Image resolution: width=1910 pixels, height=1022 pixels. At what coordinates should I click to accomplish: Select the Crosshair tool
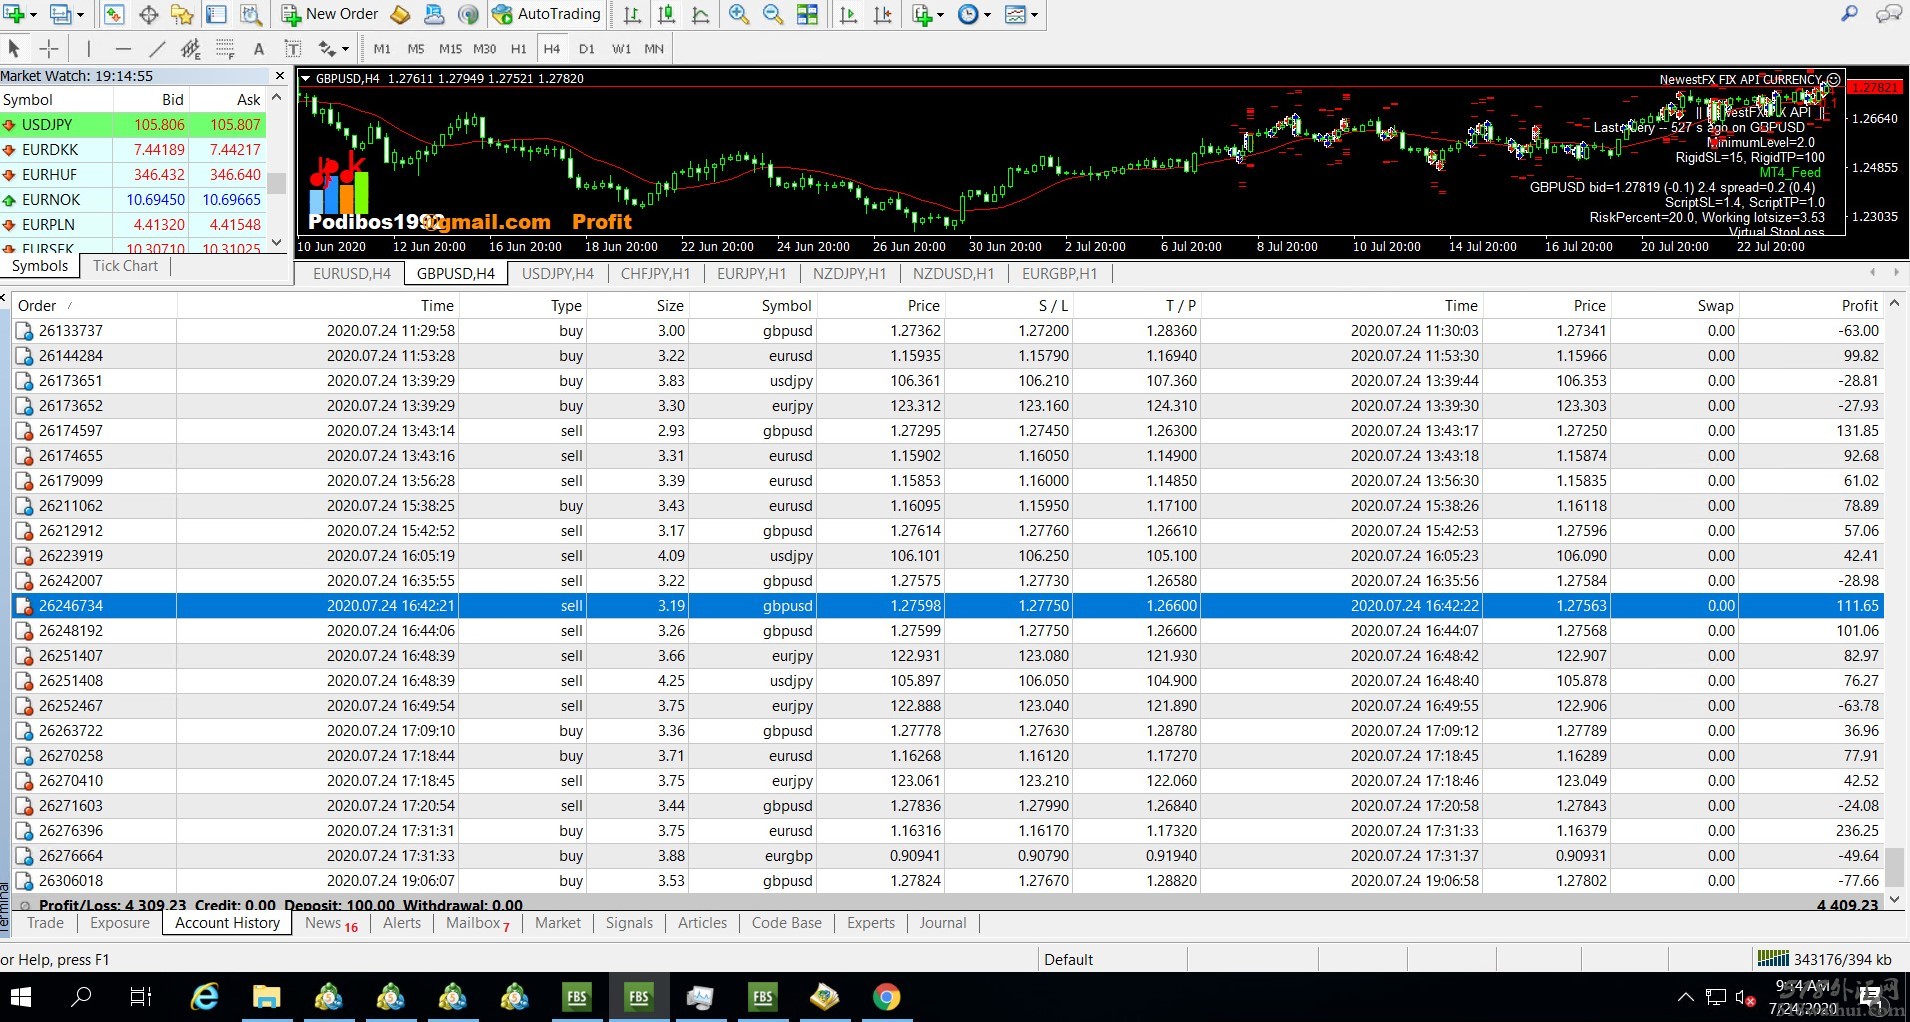tap(48, 48)
